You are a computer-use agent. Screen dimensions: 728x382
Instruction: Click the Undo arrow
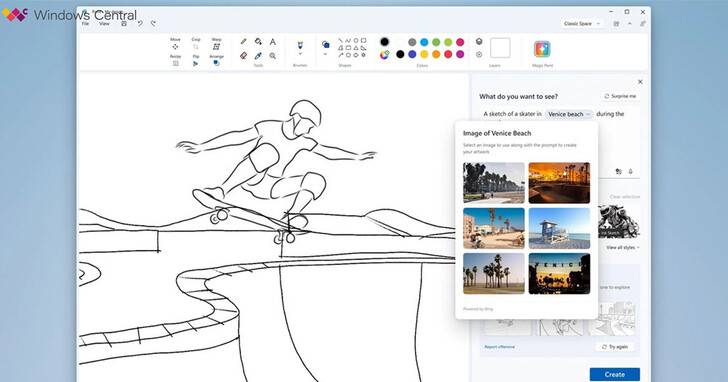coord(140,23)
